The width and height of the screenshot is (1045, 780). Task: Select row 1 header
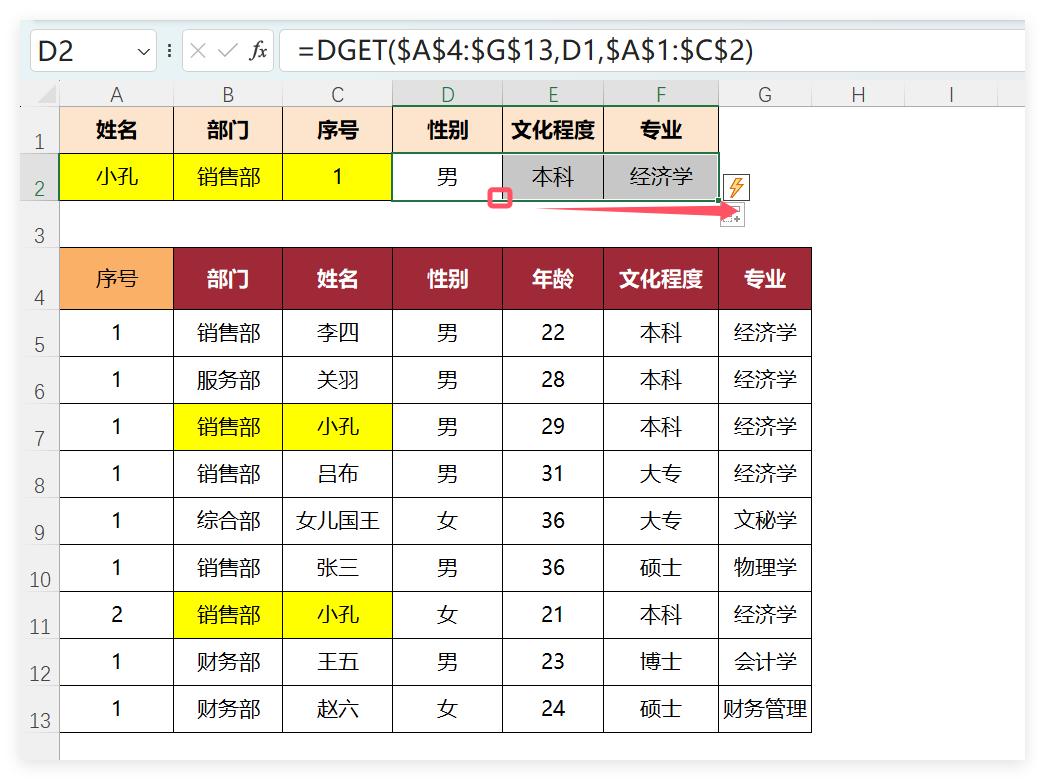pyautogui.click(x=39, y=131)
